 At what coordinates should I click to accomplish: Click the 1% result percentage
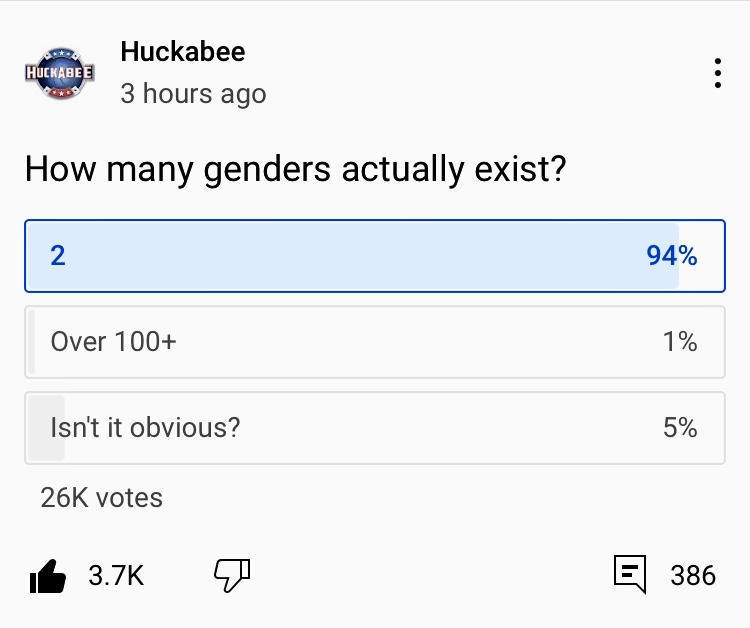pos(680,342)
